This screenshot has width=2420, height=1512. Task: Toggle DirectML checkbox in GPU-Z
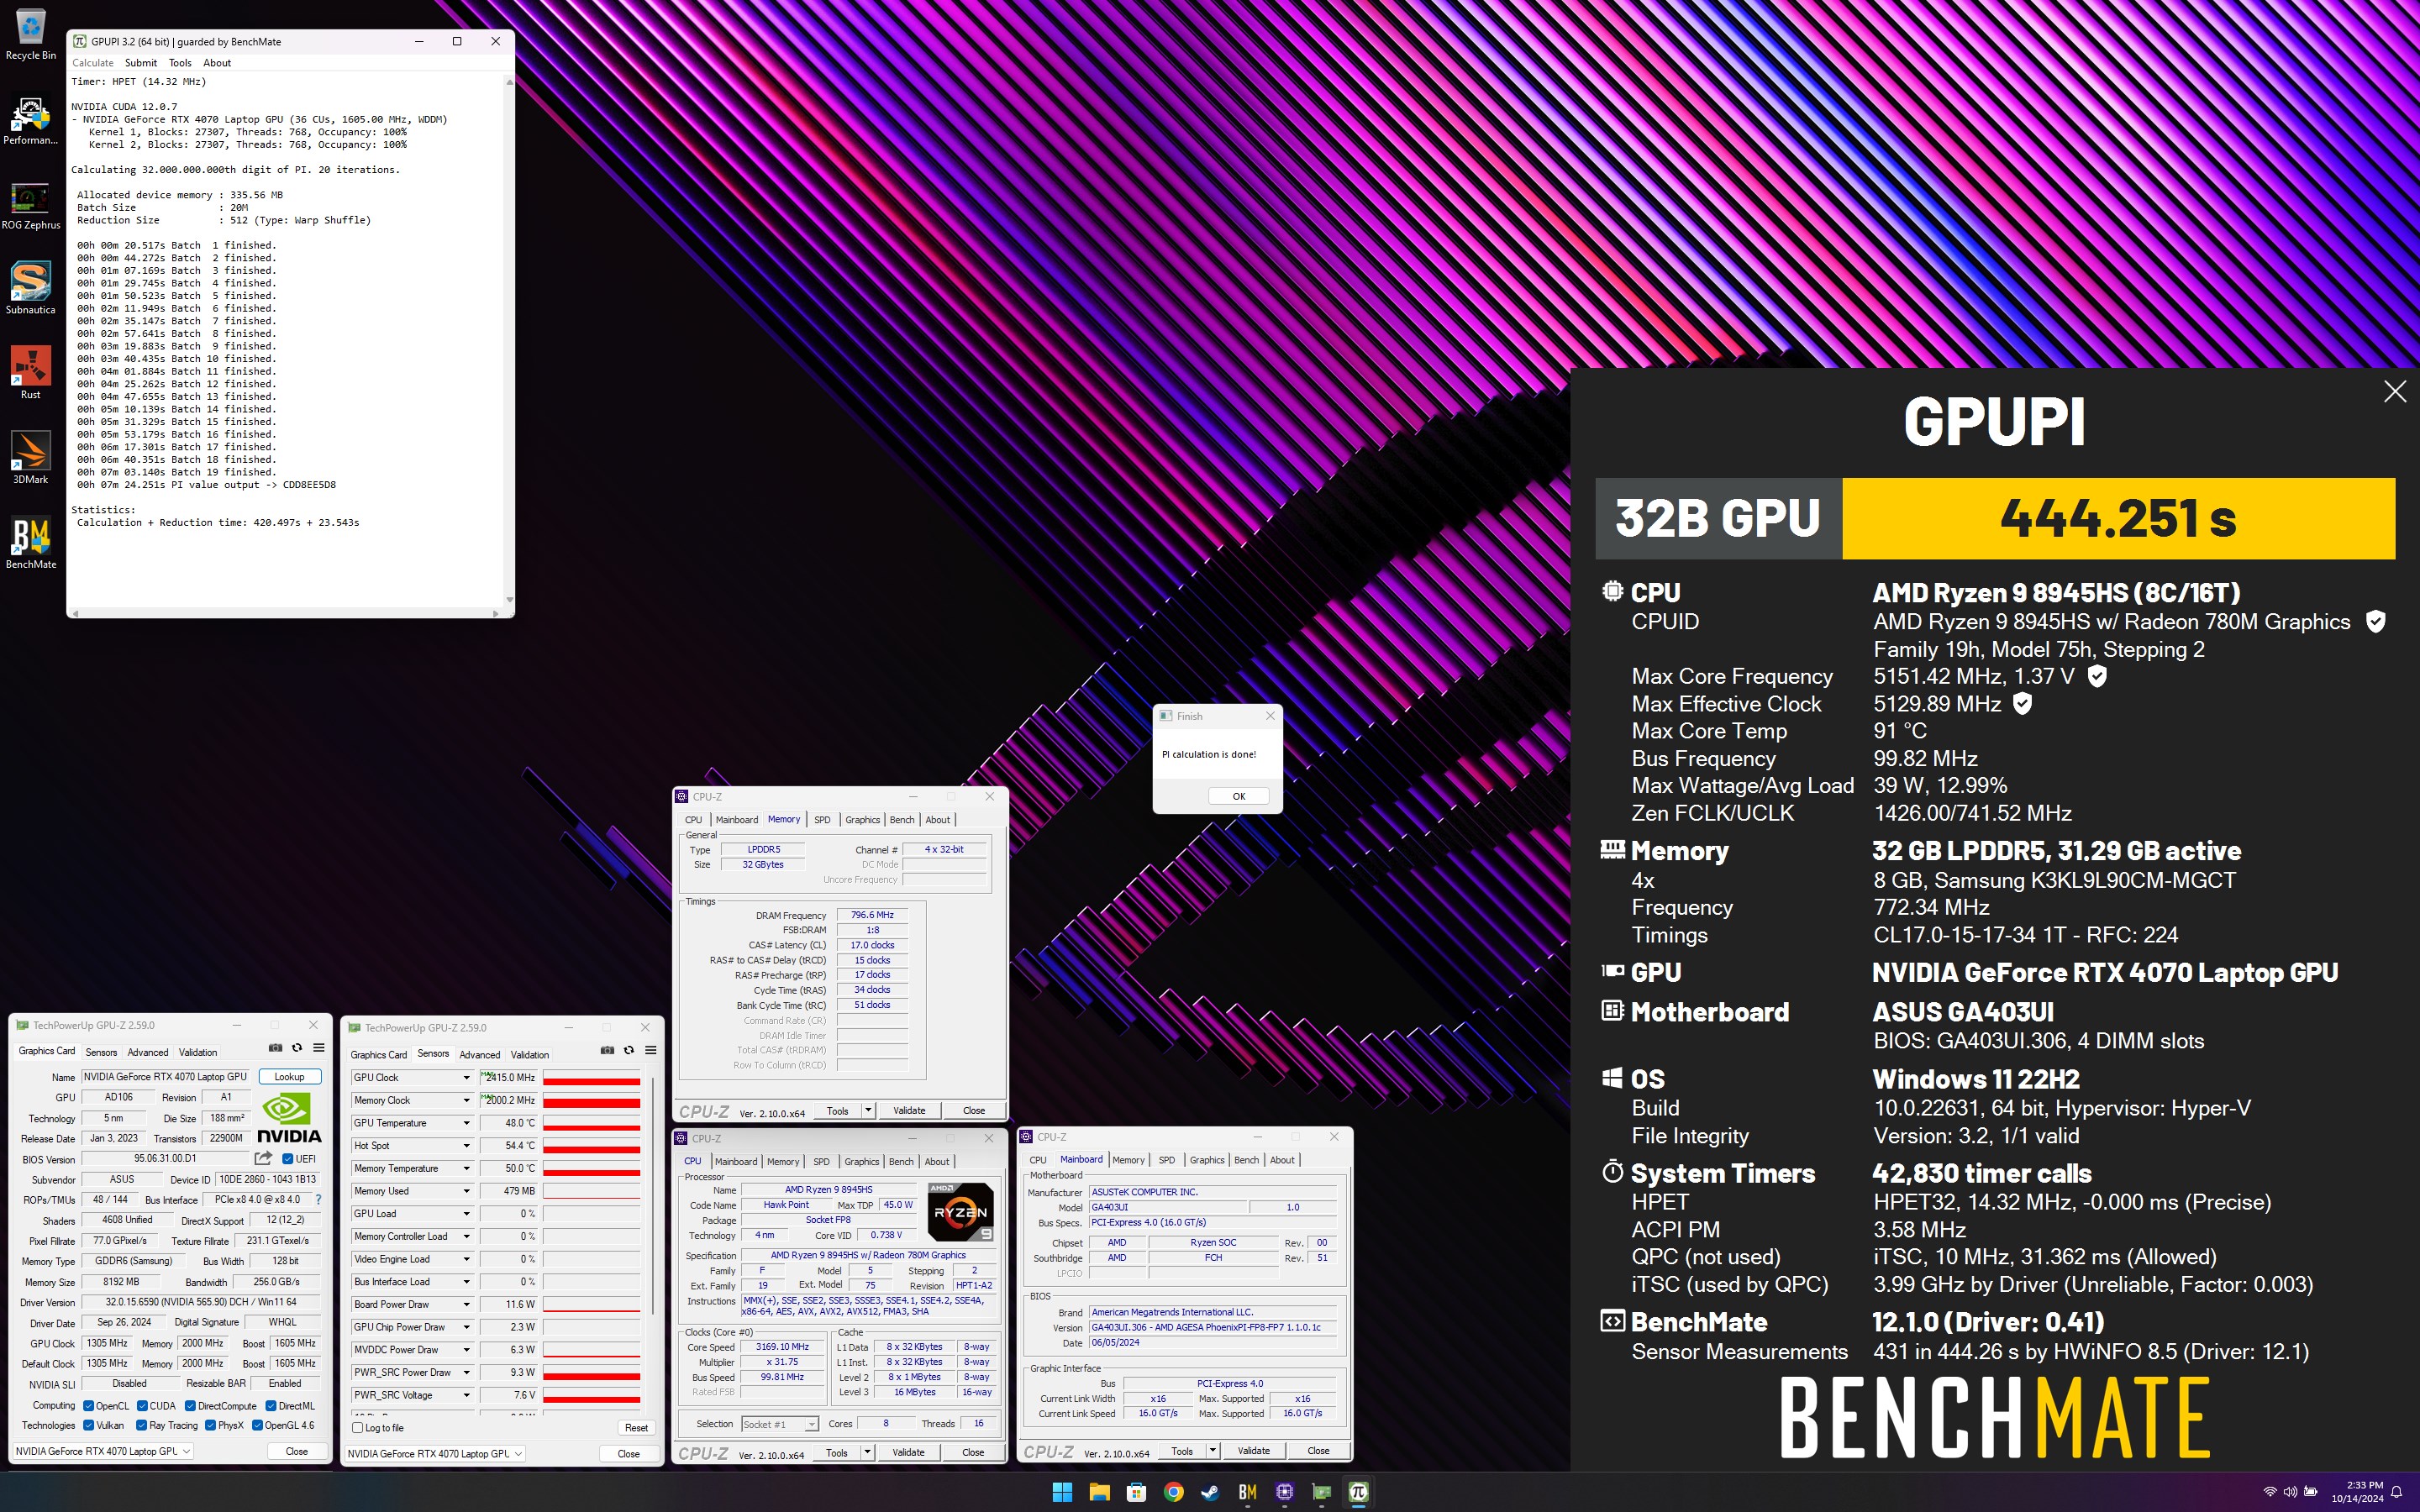[x=271, y=1406]
